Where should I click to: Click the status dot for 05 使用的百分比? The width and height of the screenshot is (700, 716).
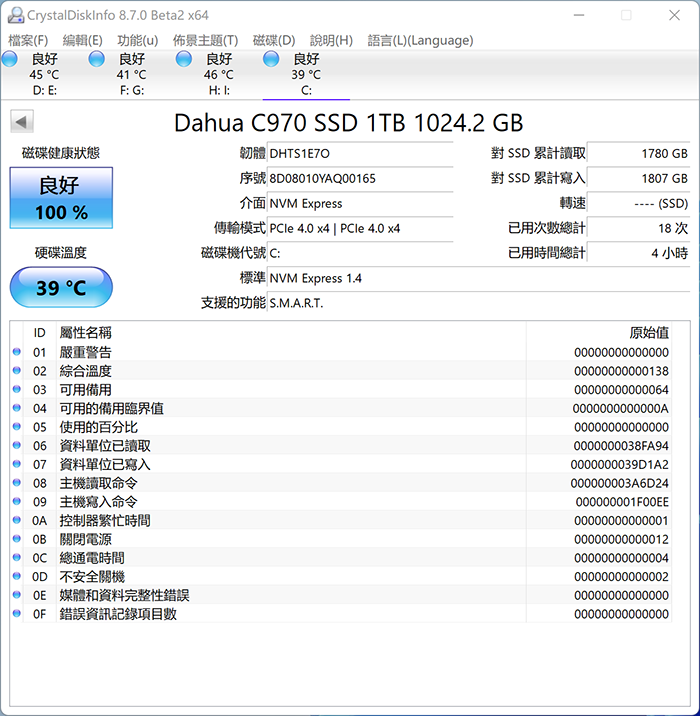[x=17, y=426]
